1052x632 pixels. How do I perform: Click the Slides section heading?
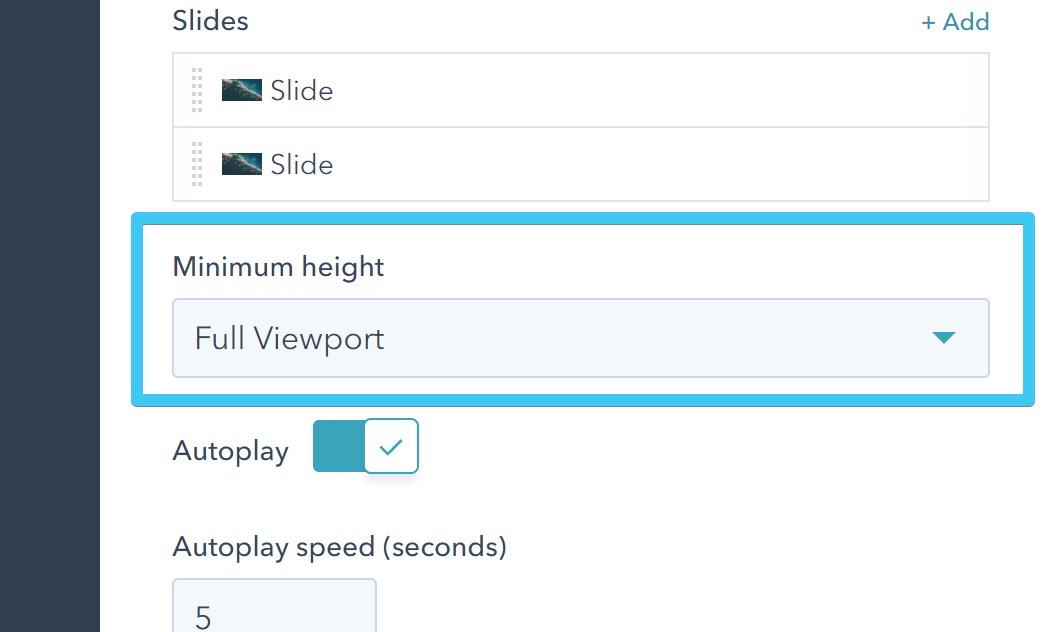[210, 21]
